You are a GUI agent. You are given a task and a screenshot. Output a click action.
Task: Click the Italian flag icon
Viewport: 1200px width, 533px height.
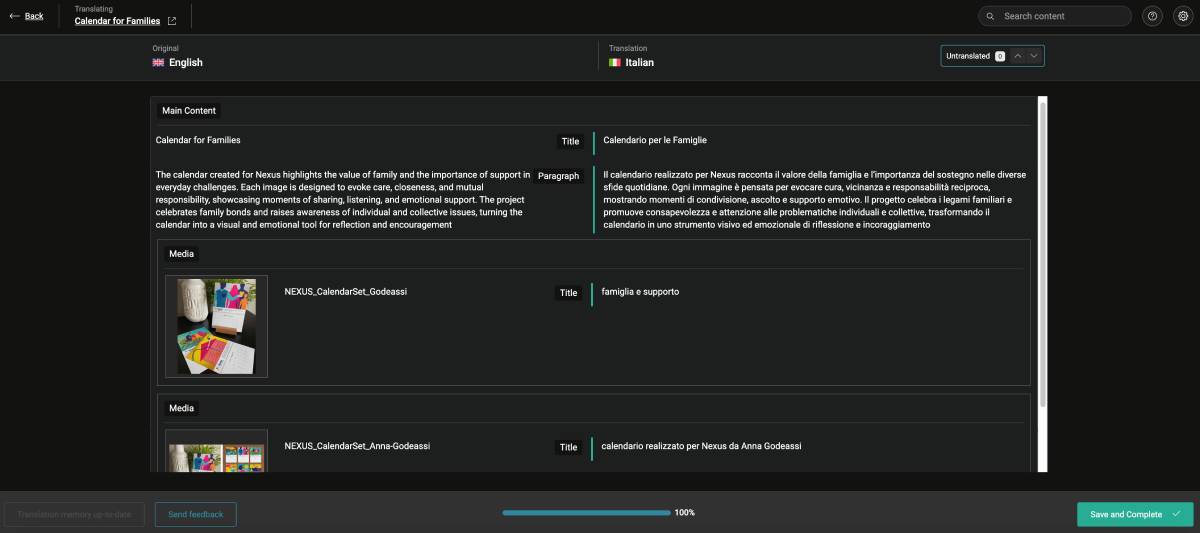(615, 63)
